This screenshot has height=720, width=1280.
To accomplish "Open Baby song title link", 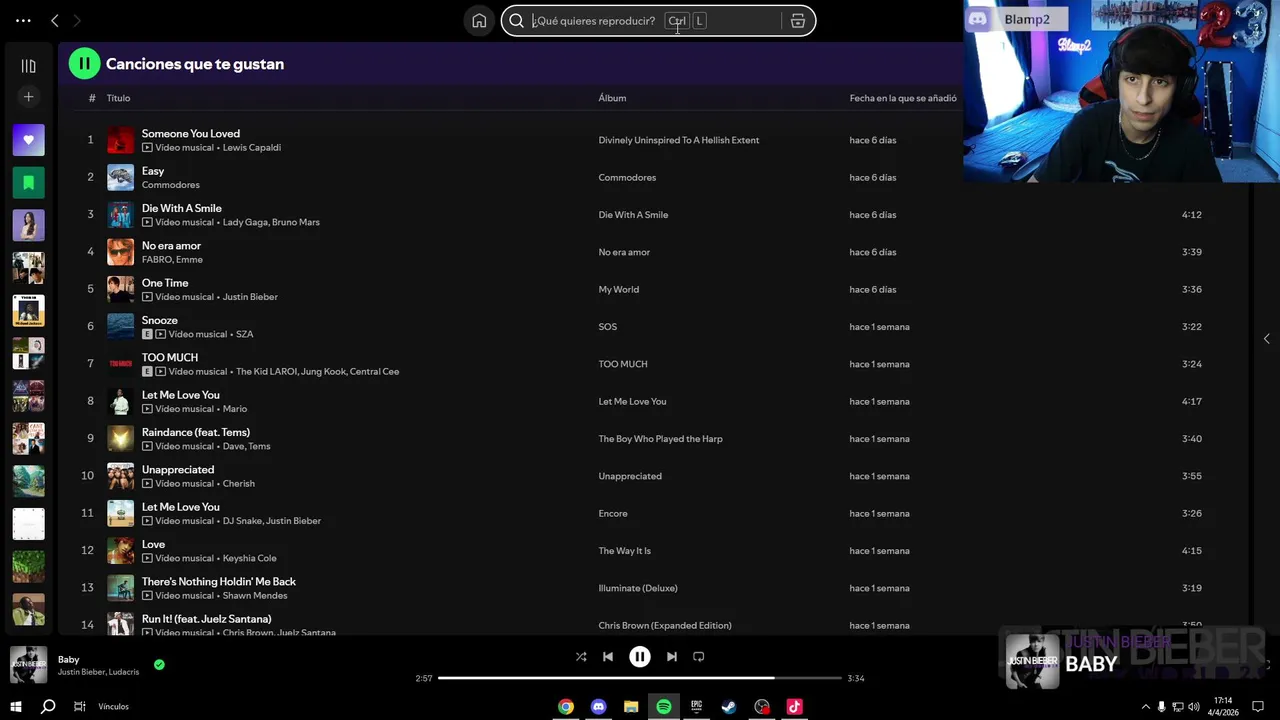I will point(68,660).
